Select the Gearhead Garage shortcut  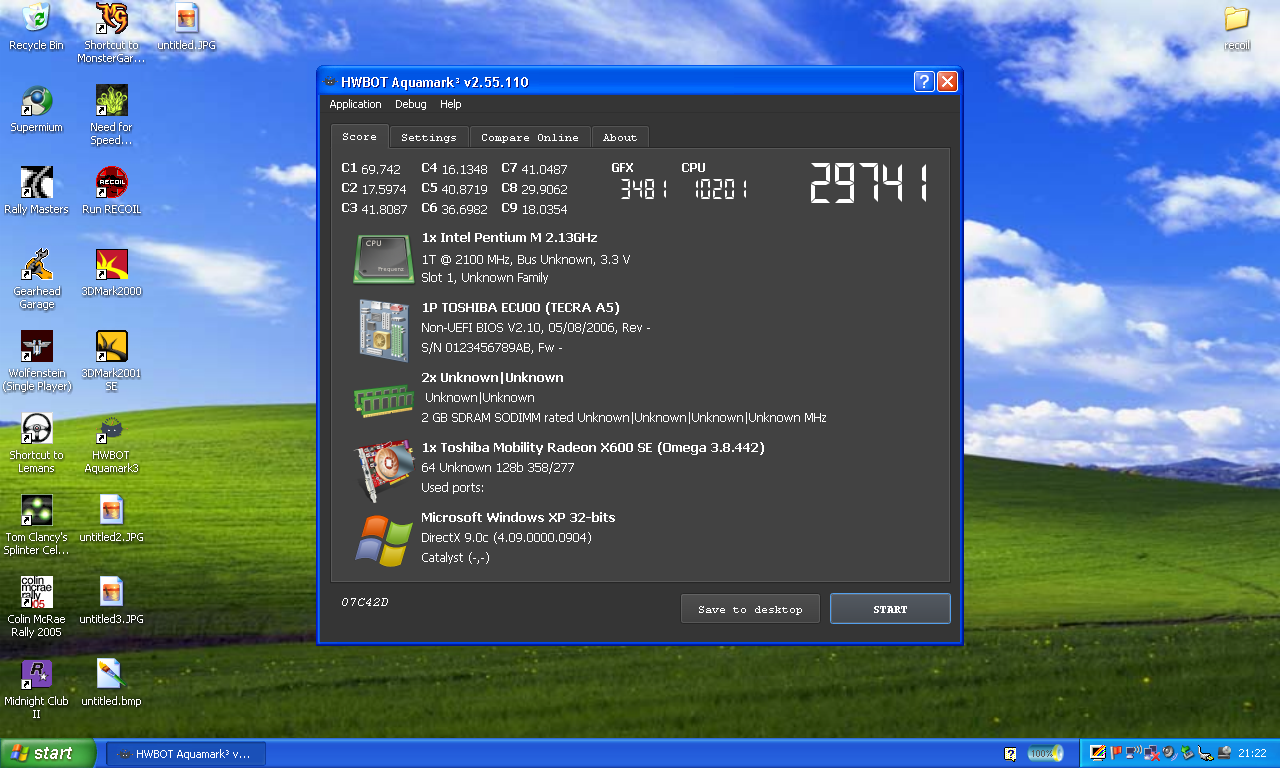36,279
